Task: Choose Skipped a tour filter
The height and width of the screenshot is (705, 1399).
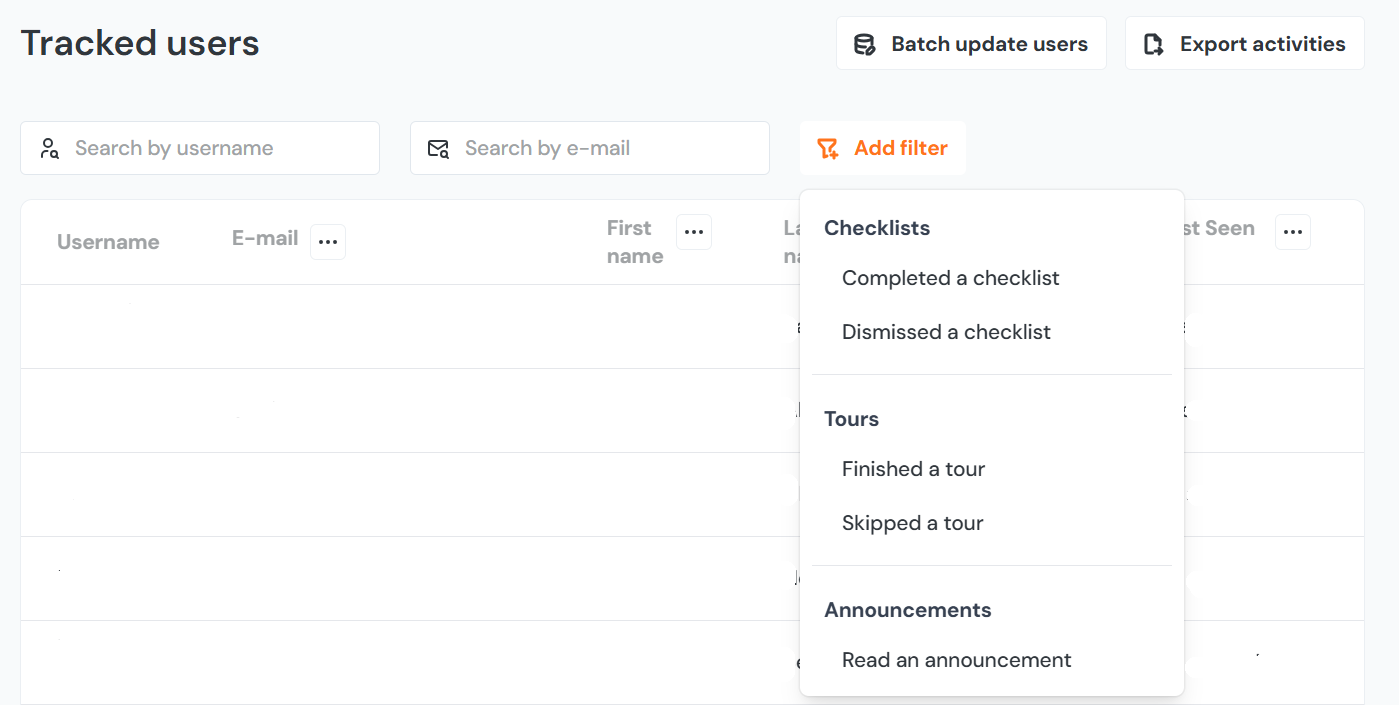Action: 912,523
